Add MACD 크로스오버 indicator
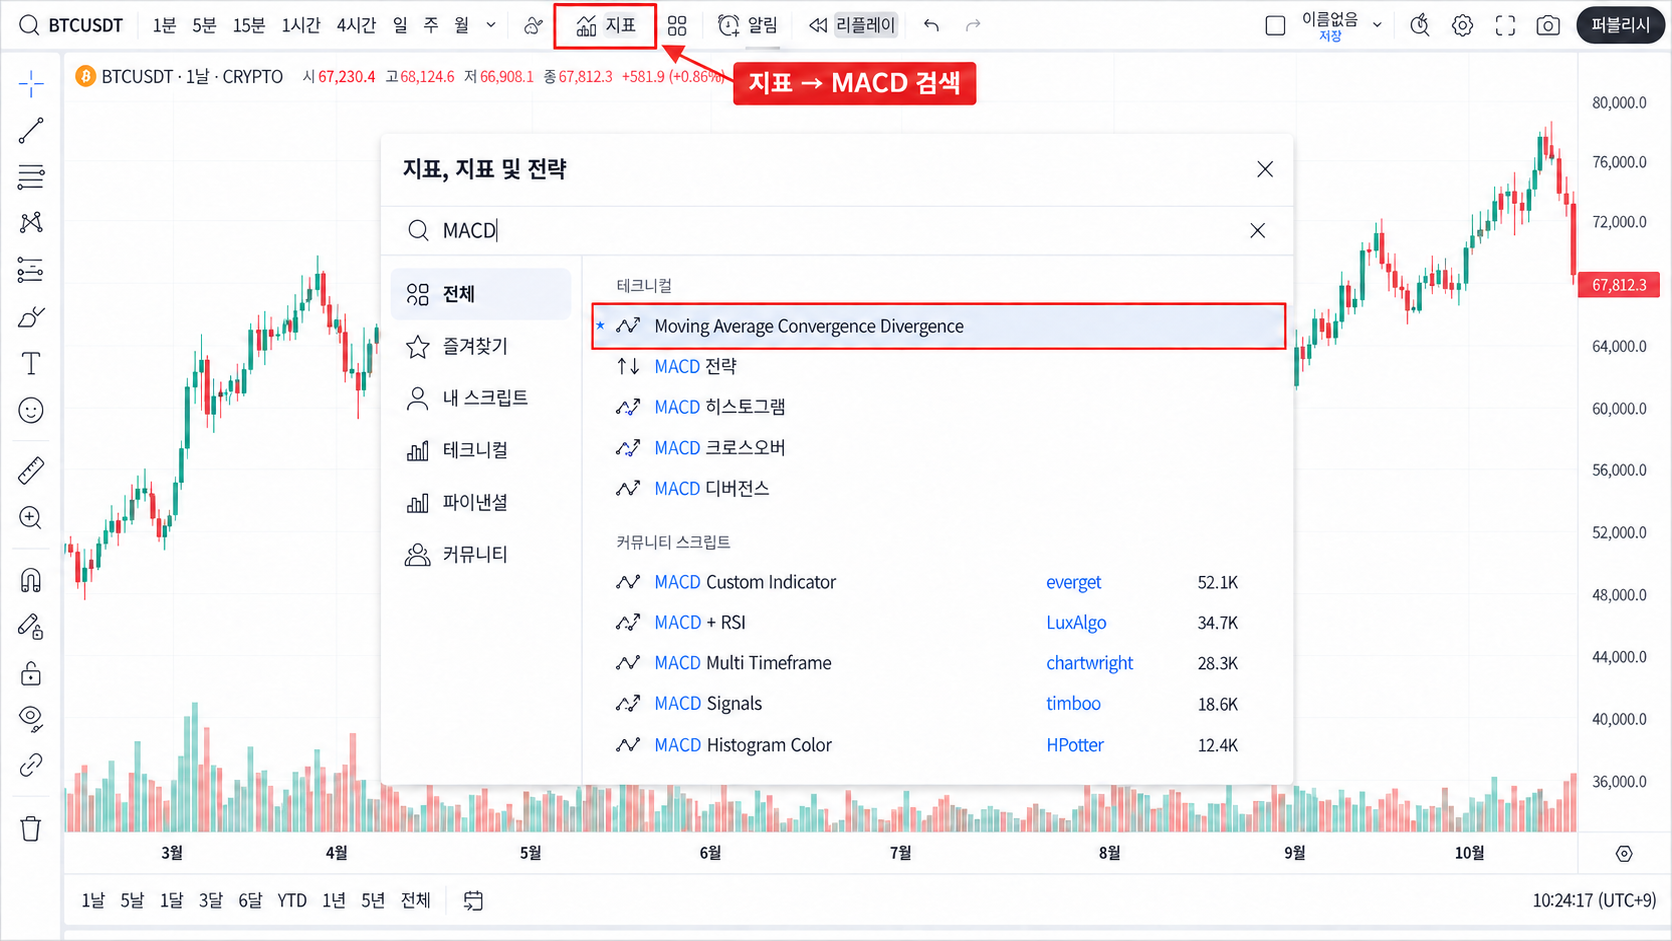1672x941 pixels. coord(939,448)
